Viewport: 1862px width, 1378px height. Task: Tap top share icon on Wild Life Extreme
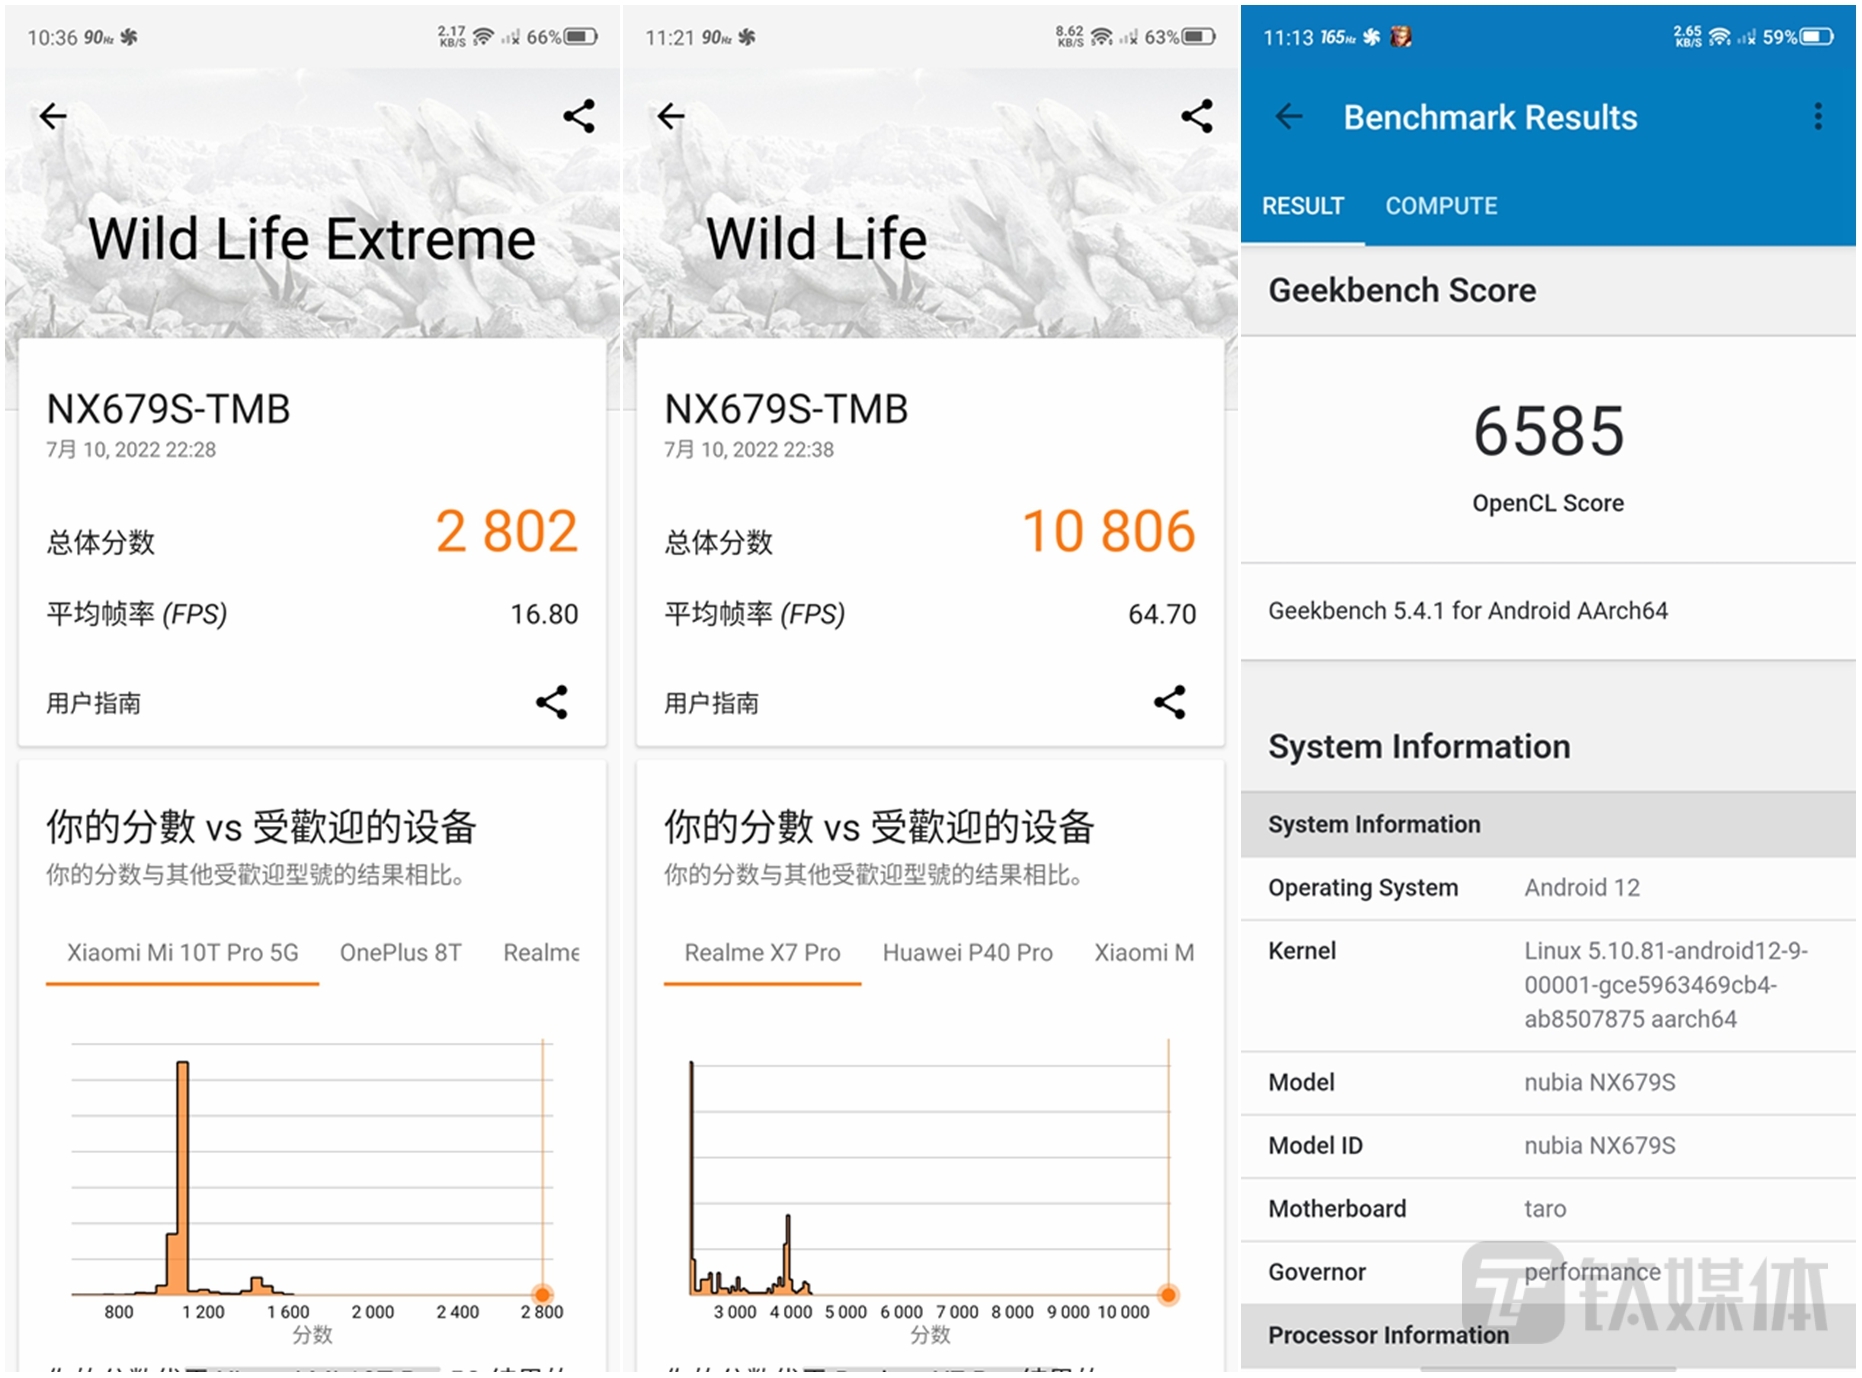point(579,116)
